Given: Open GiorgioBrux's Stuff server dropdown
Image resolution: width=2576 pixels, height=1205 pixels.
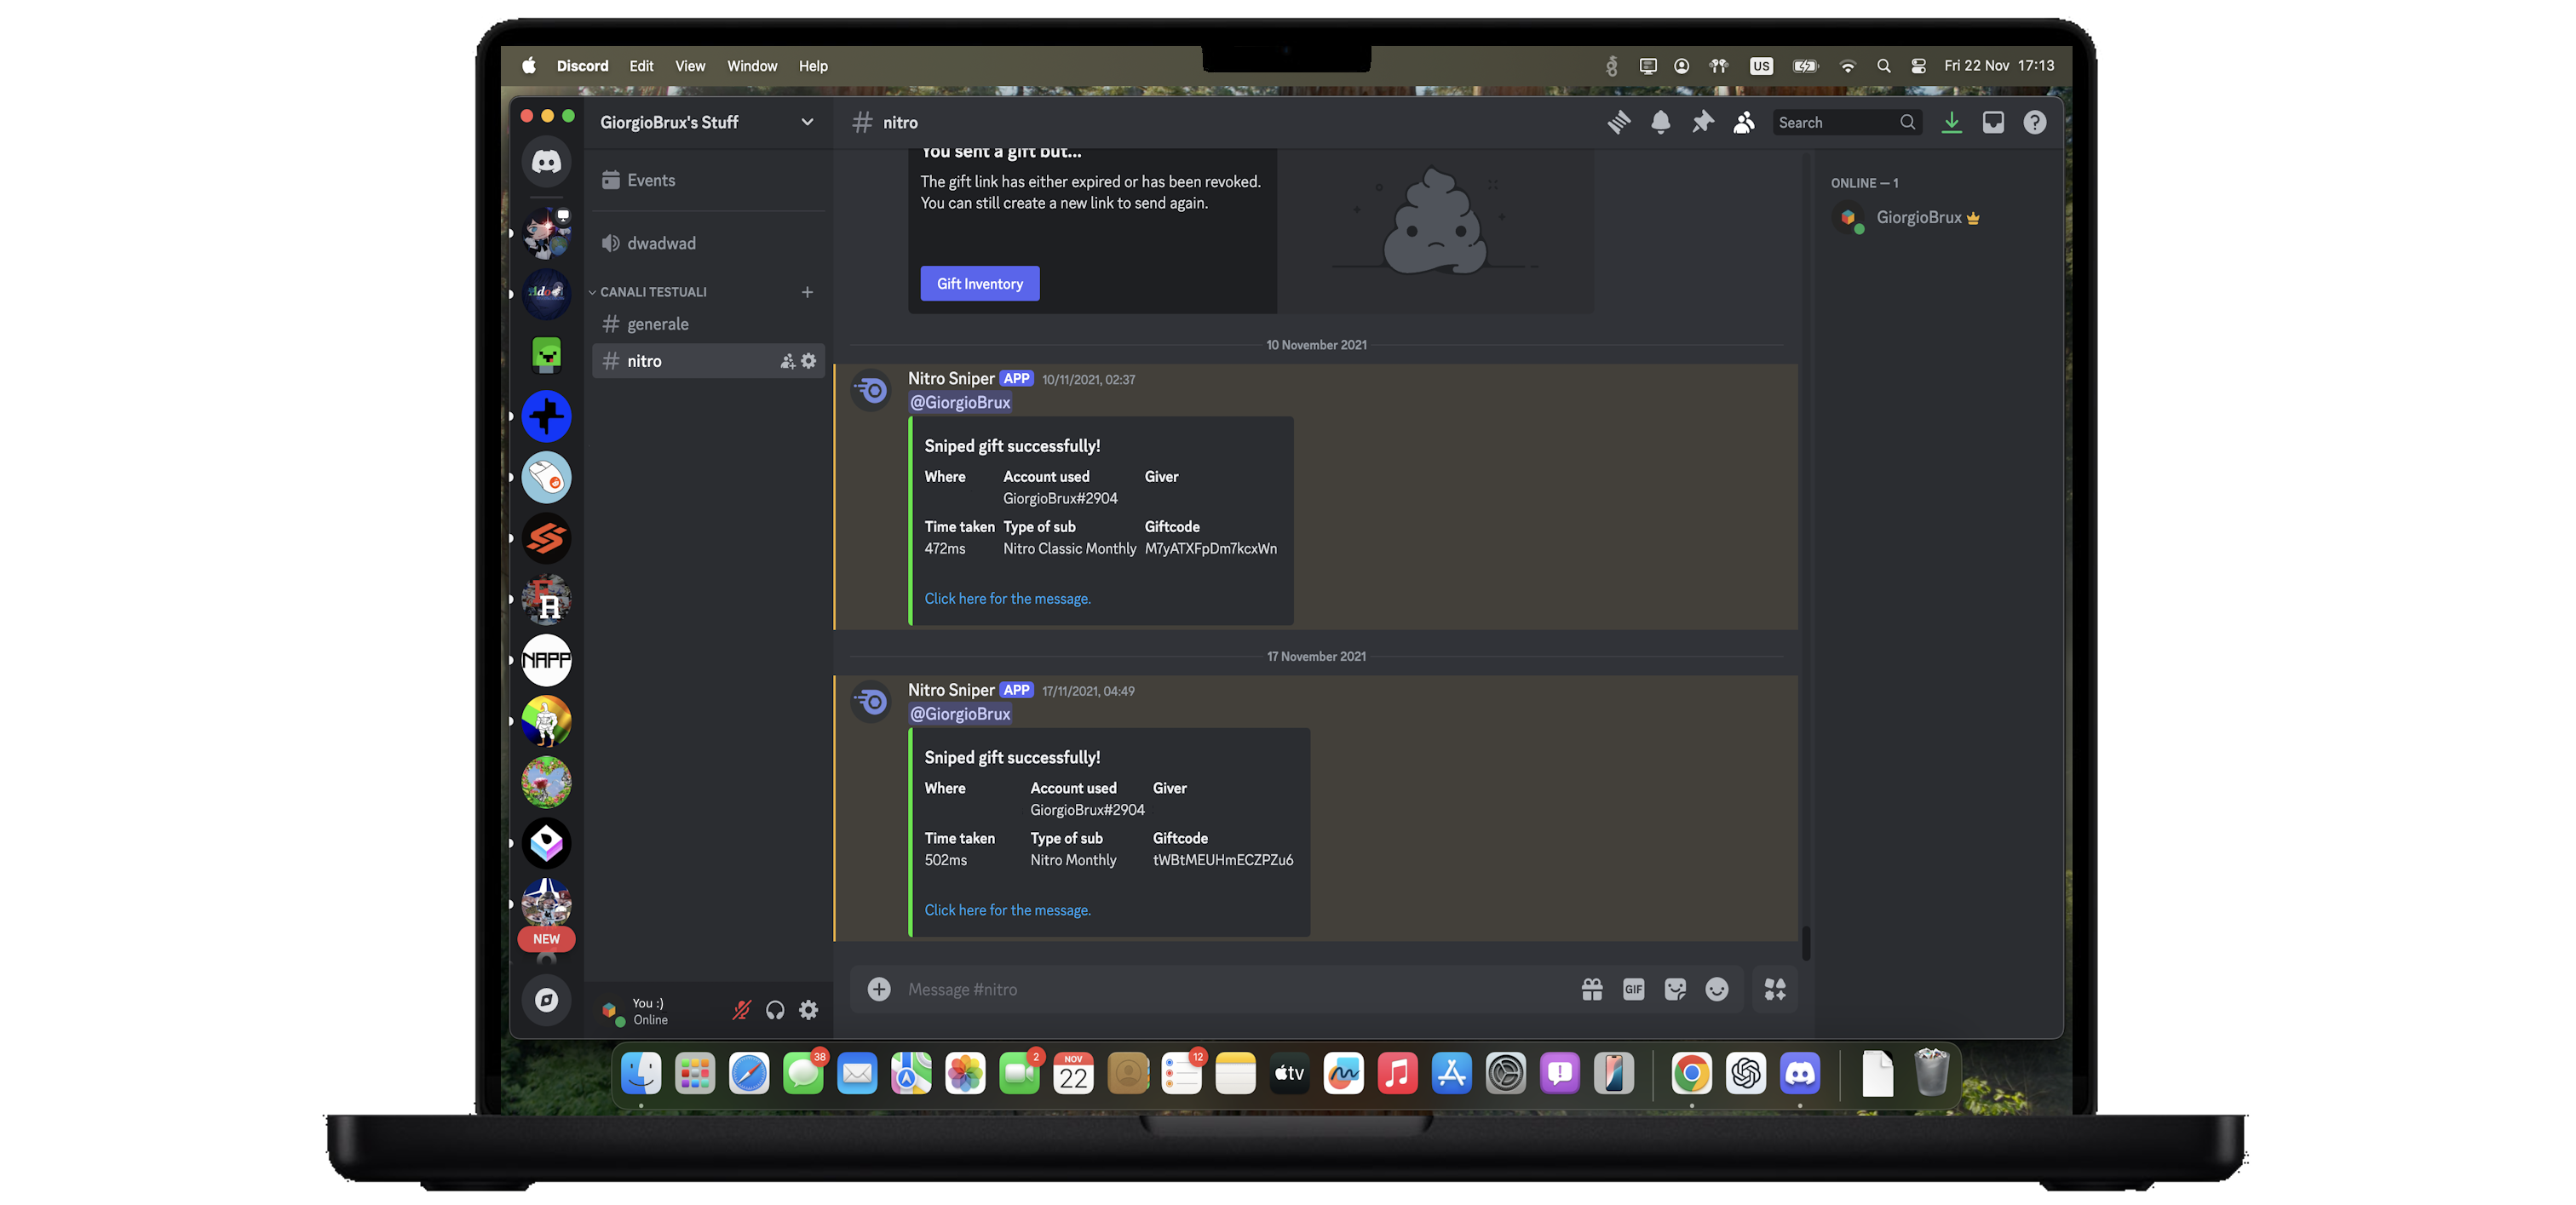Looking at the screenshot, I should coord(707,122).
